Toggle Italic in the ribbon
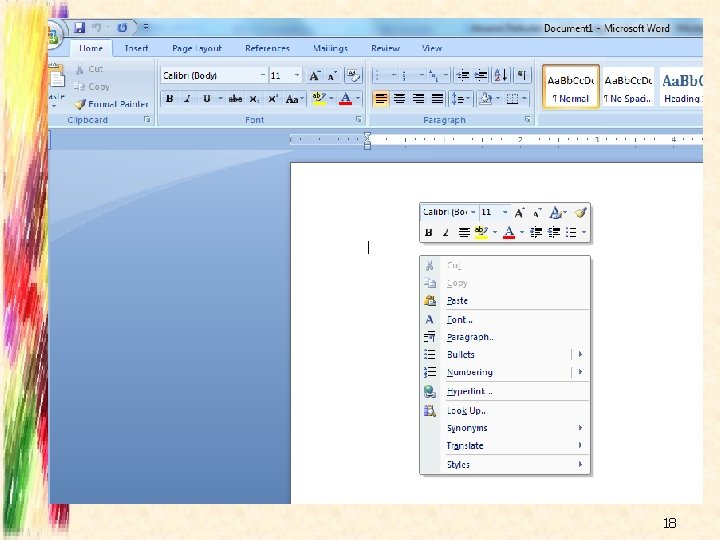 pos(187,99)
